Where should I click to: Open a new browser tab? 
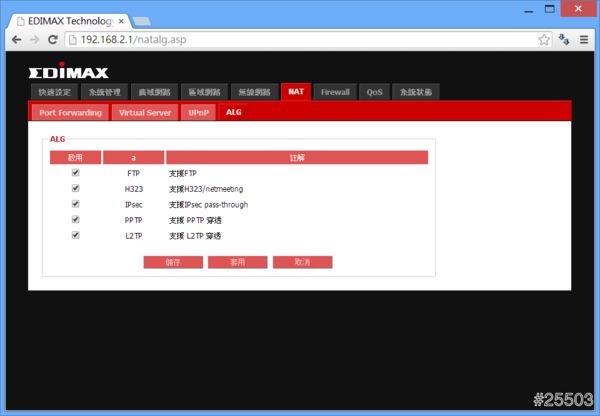tap(142, 21)
